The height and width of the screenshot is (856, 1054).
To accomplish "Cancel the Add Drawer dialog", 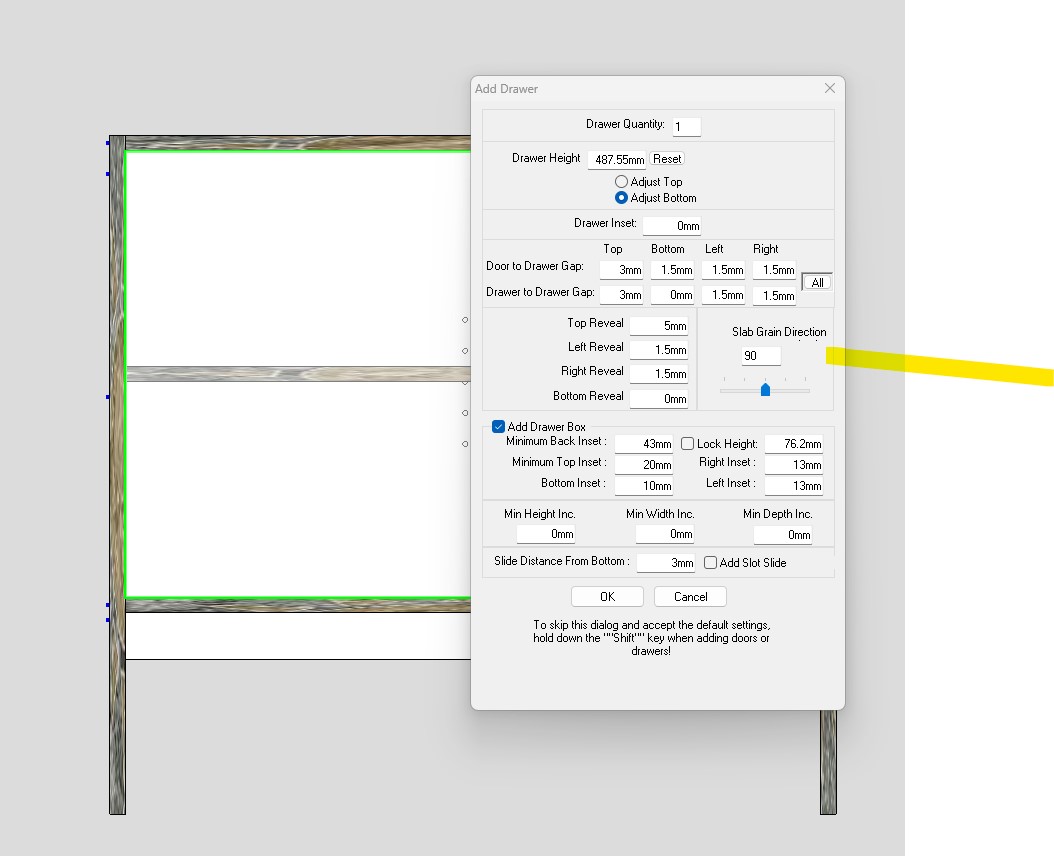I will click(x=690, y=597).
